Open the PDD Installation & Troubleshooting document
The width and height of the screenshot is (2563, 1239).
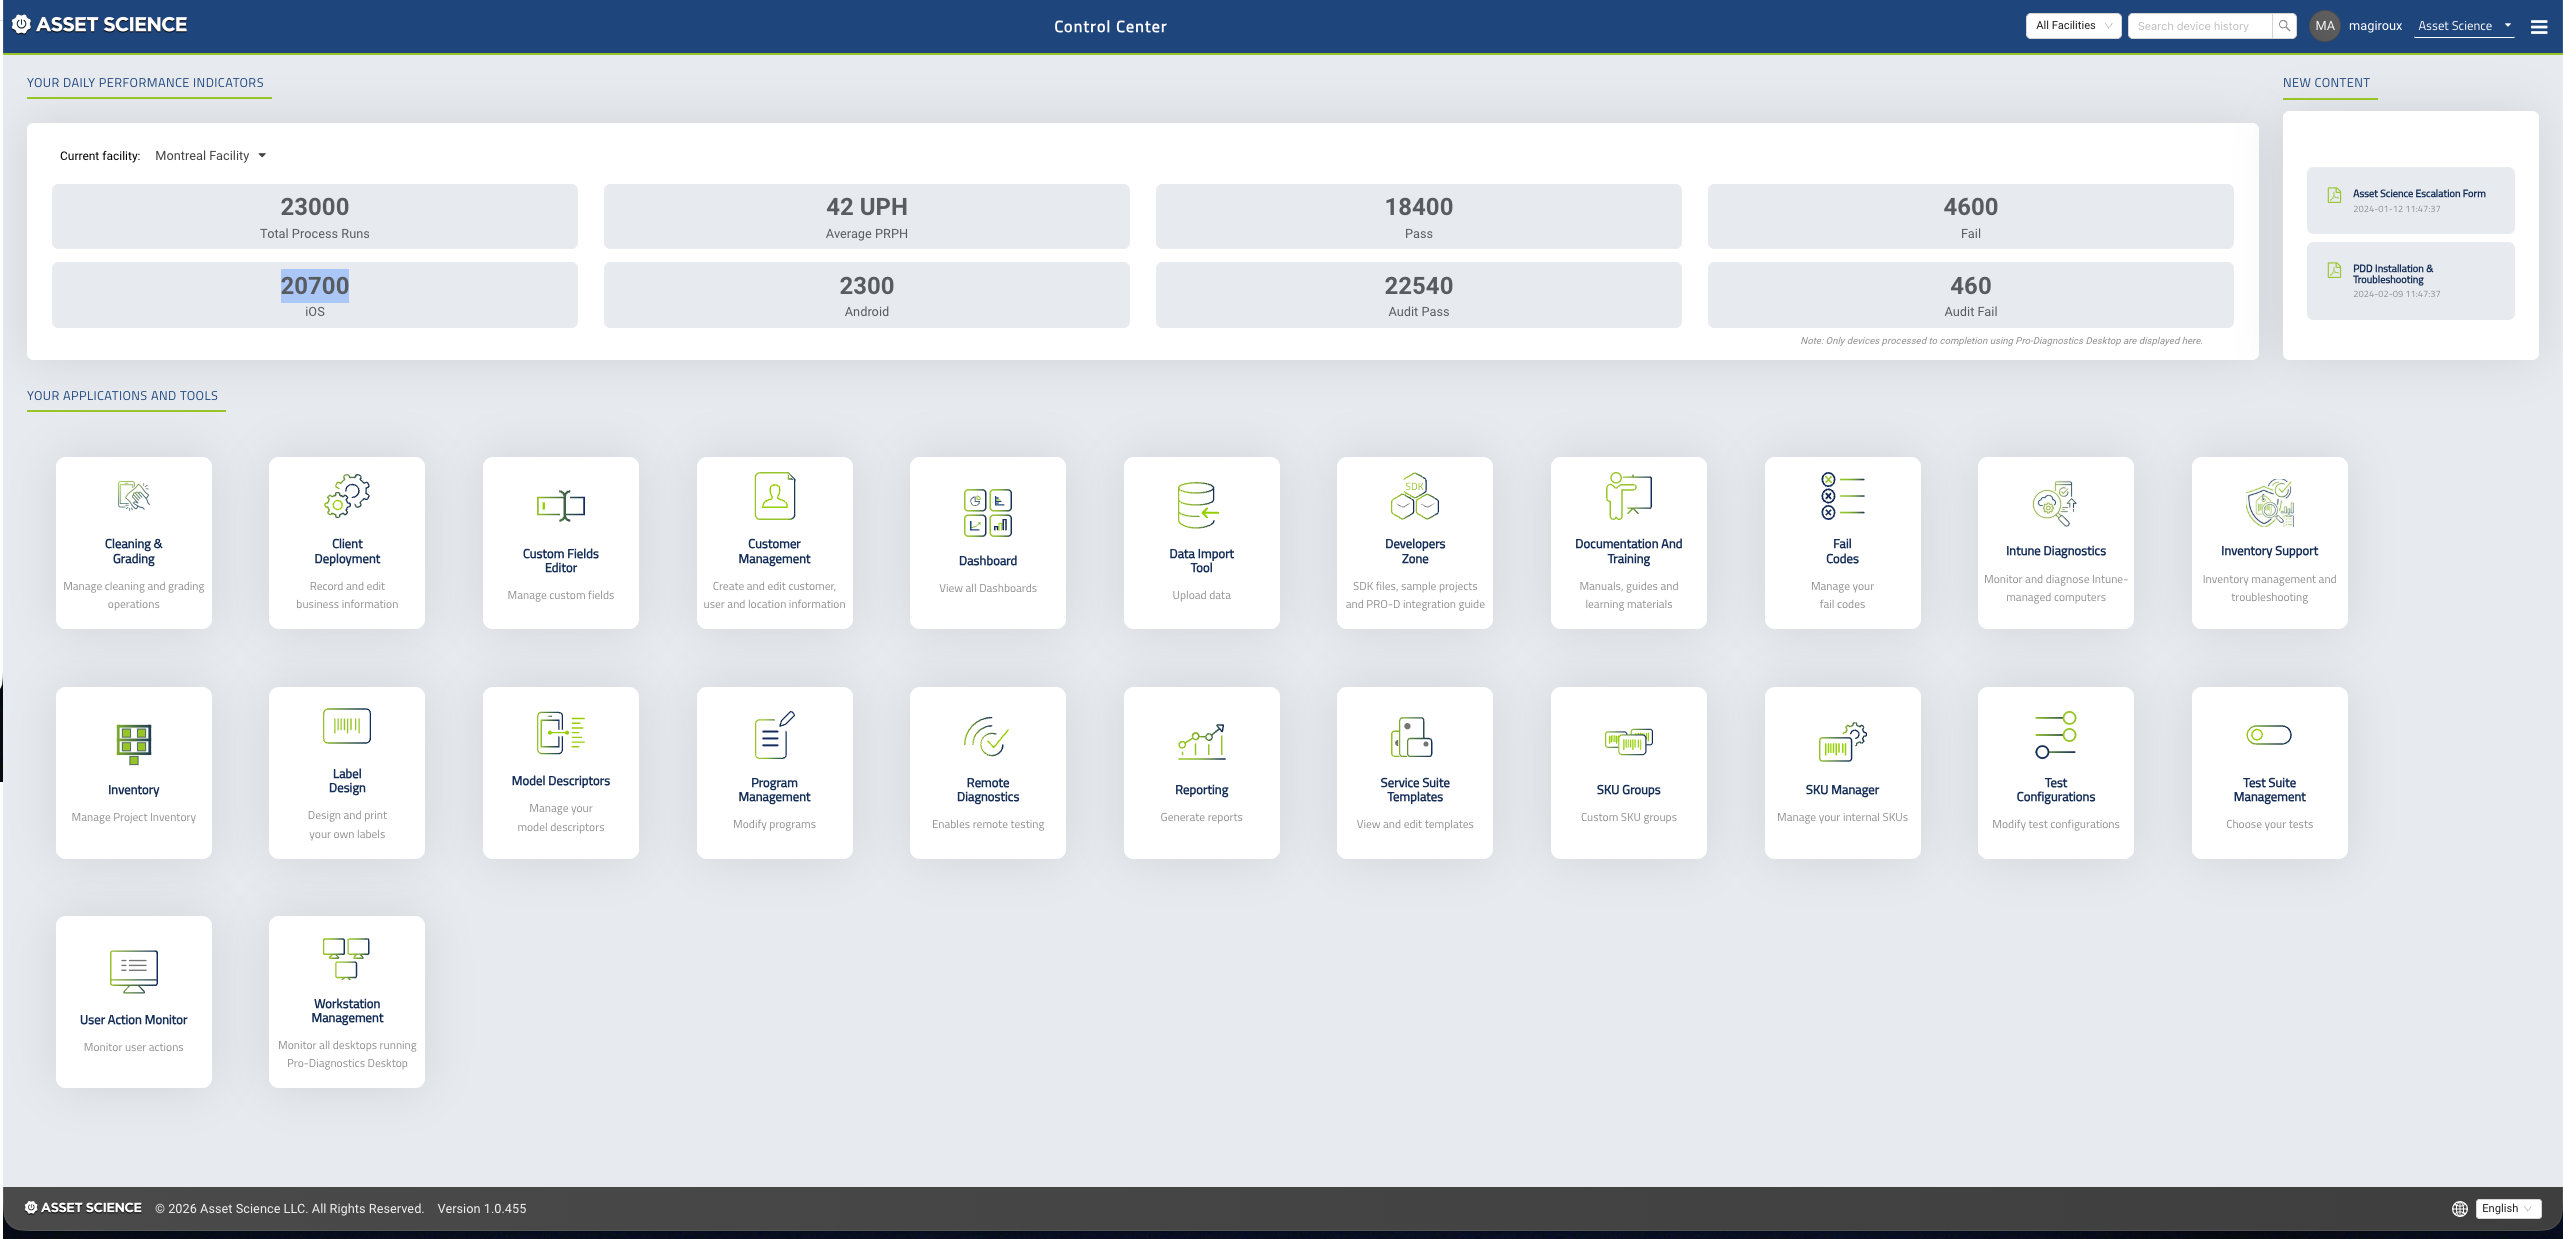coord(2410,280)
